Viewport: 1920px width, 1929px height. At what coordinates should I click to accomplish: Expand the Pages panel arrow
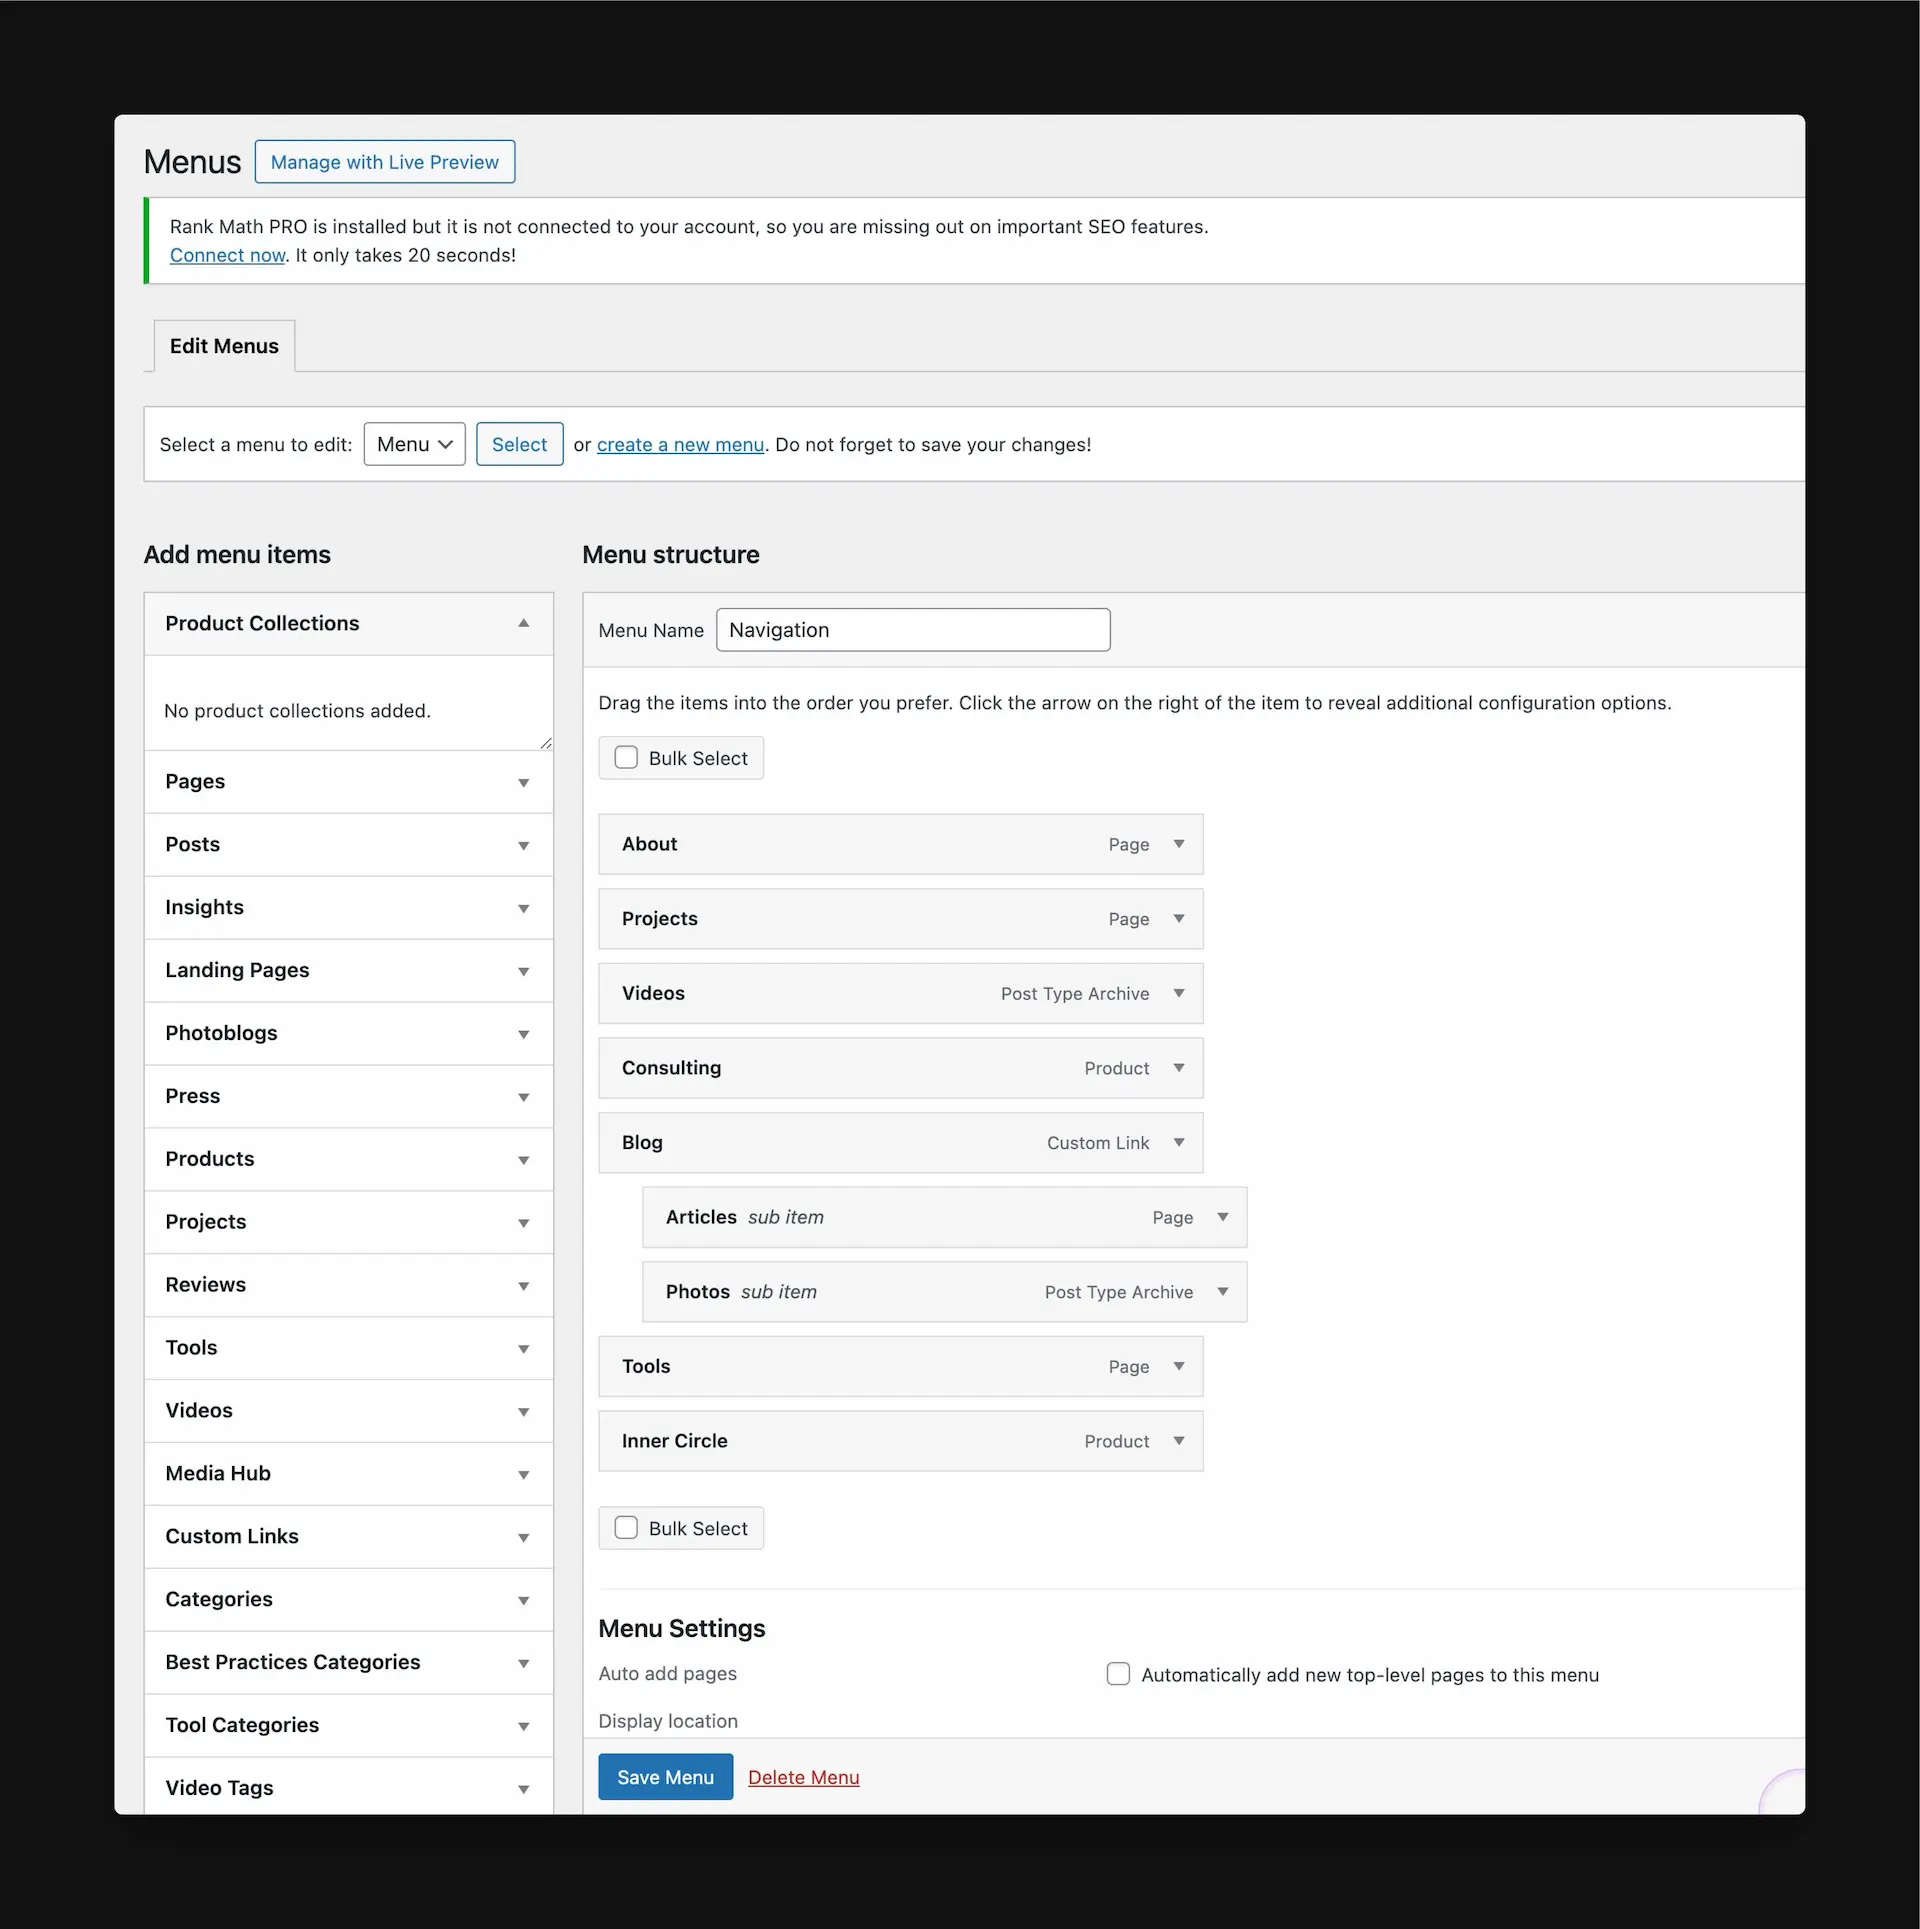click(523, 782)
